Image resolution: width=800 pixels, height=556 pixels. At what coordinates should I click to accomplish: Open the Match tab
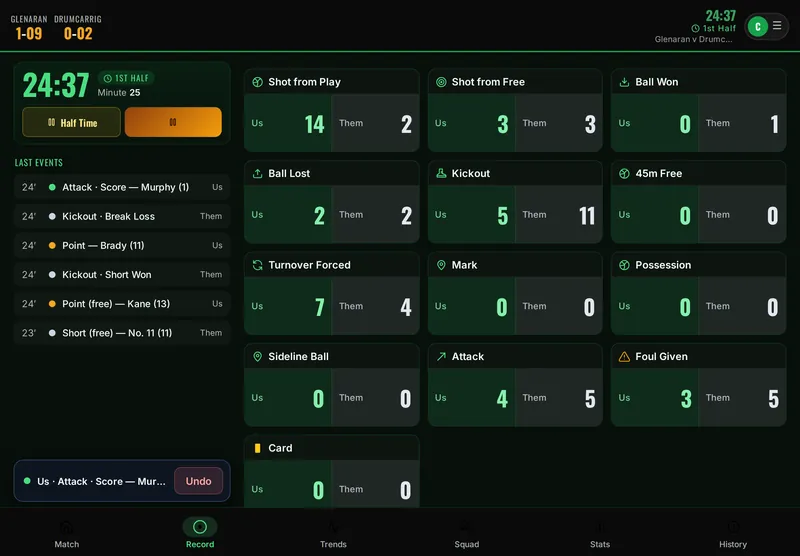click(x=67, y=534)
